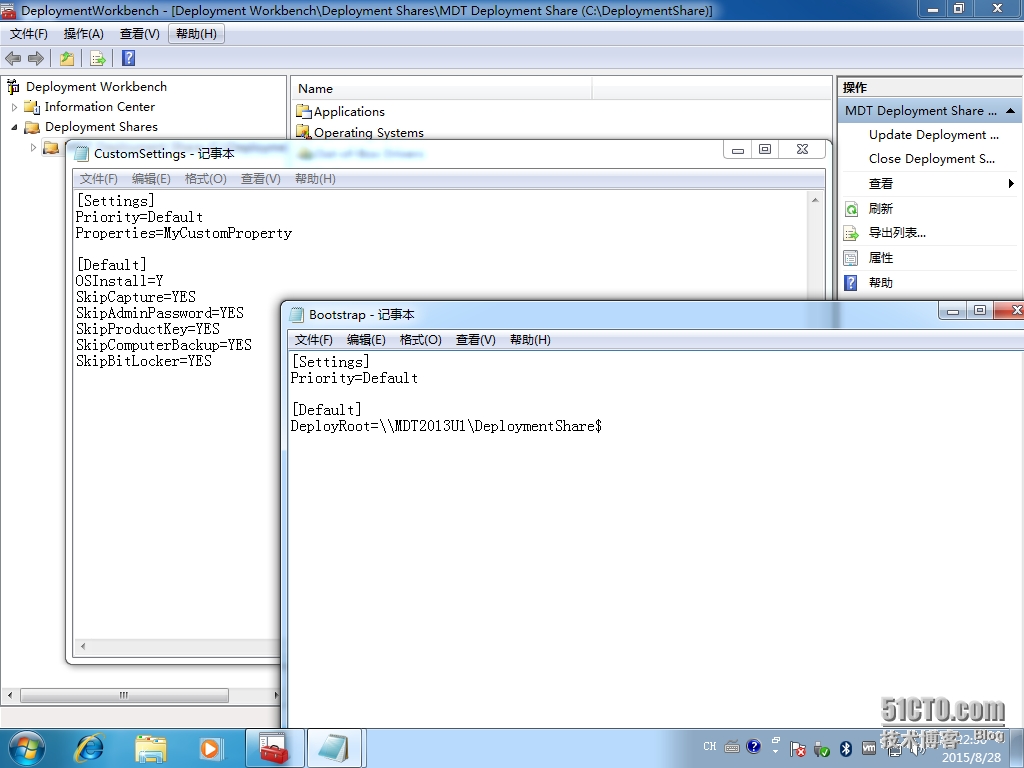Click the properties (属性) icon in actions pane
1024x768 pixels.
(x=851, y=258)
